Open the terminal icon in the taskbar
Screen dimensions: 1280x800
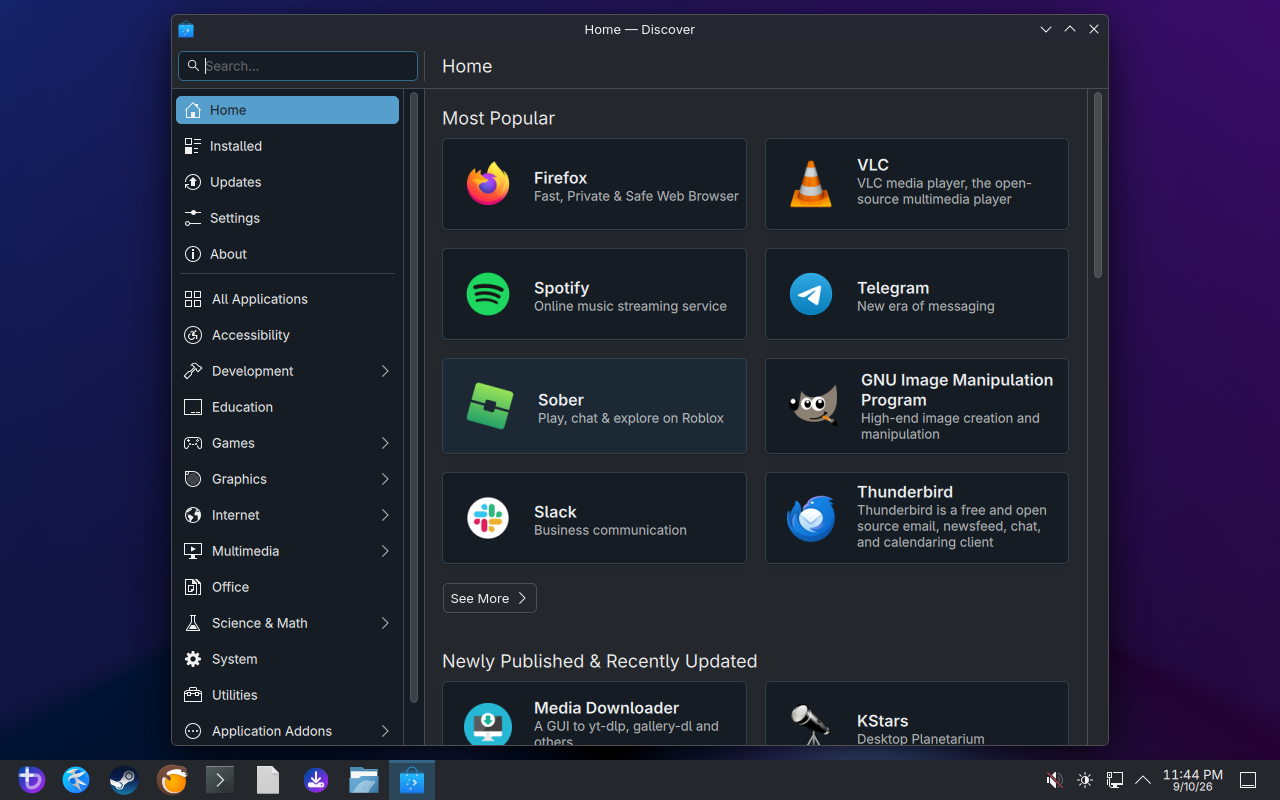pos(220,780)
